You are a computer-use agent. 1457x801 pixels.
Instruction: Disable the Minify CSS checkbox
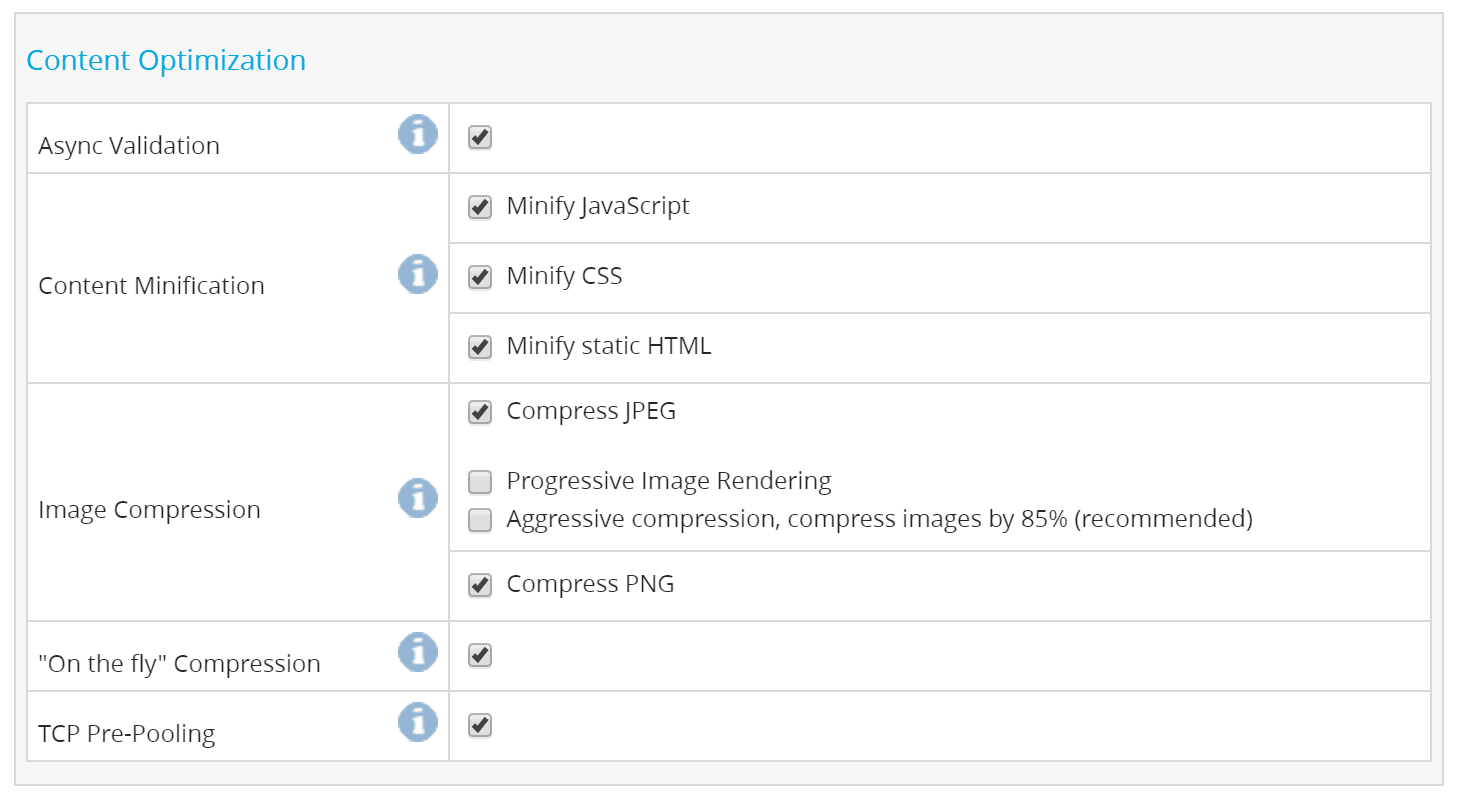480,277
